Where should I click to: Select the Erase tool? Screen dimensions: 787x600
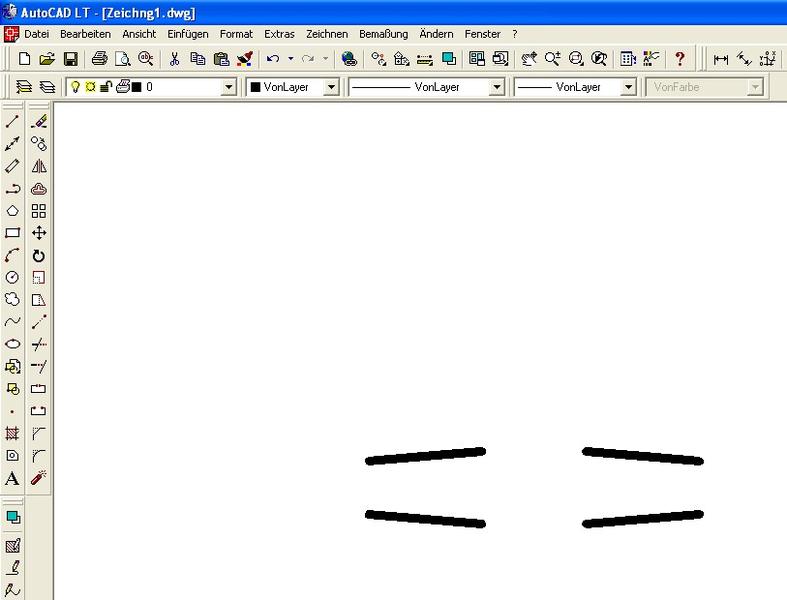pos(39,122)
